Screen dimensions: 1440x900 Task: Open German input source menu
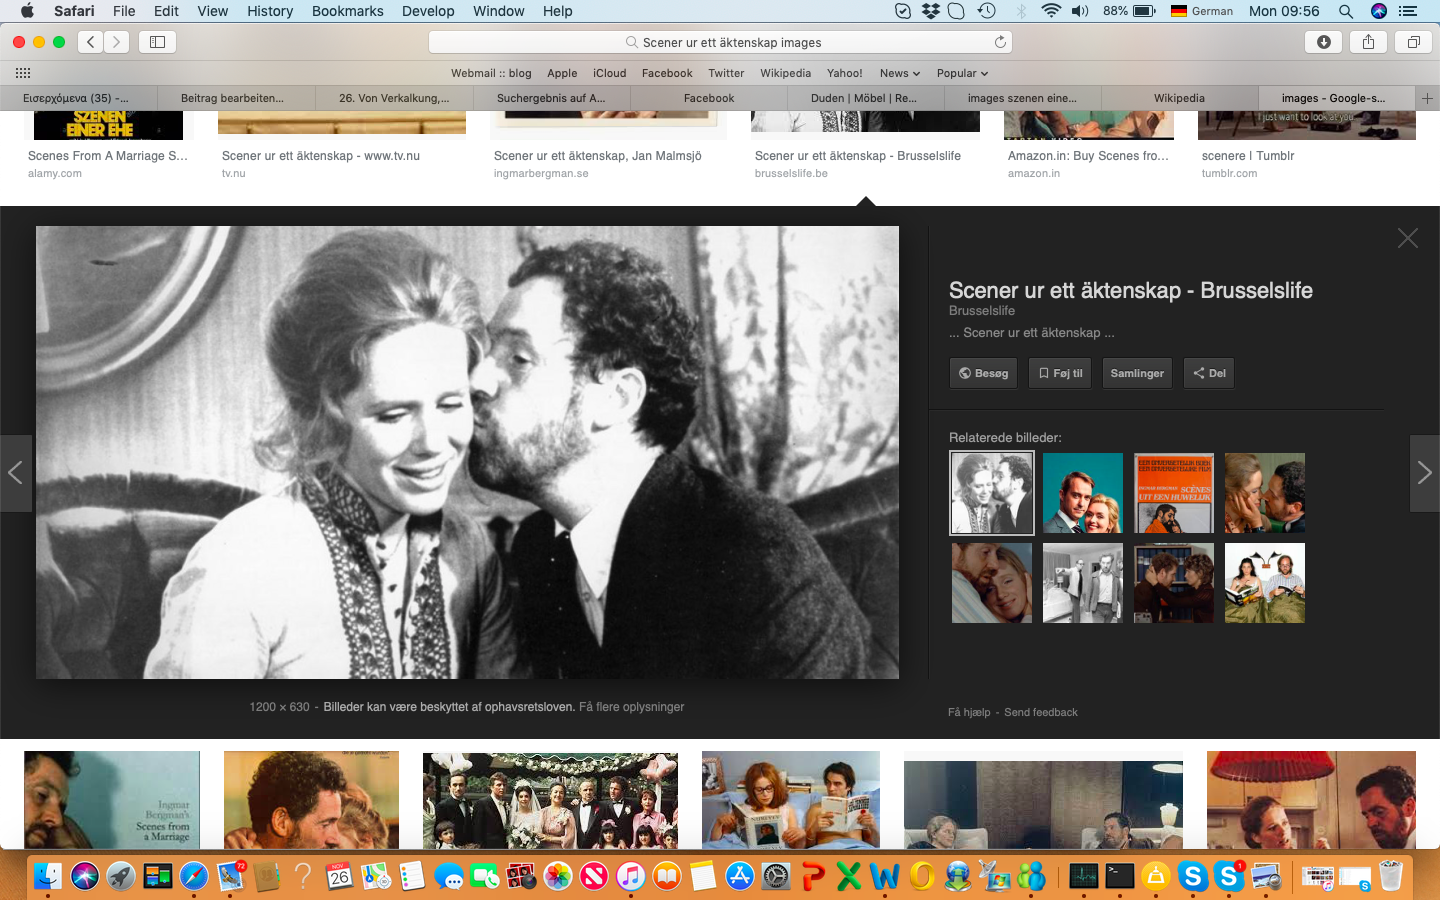(x=1202, y=11)
